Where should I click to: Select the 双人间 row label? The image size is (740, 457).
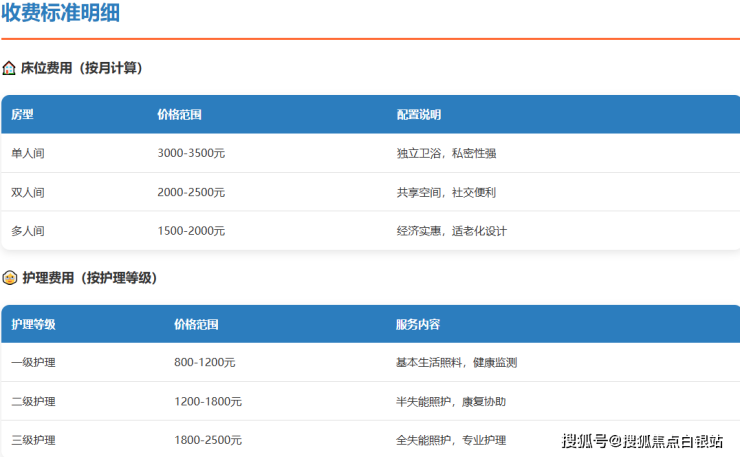[x=28, y=192]
